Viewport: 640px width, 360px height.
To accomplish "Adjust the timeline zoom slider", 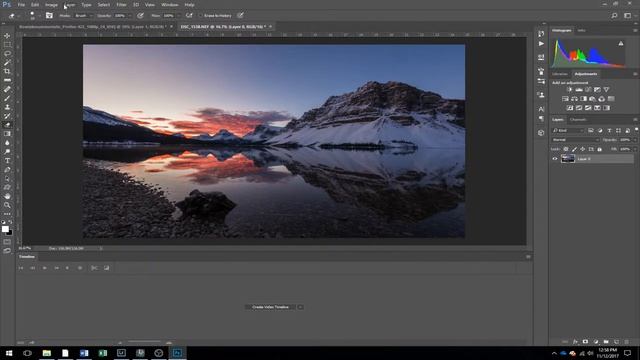I will coord(144,342).
